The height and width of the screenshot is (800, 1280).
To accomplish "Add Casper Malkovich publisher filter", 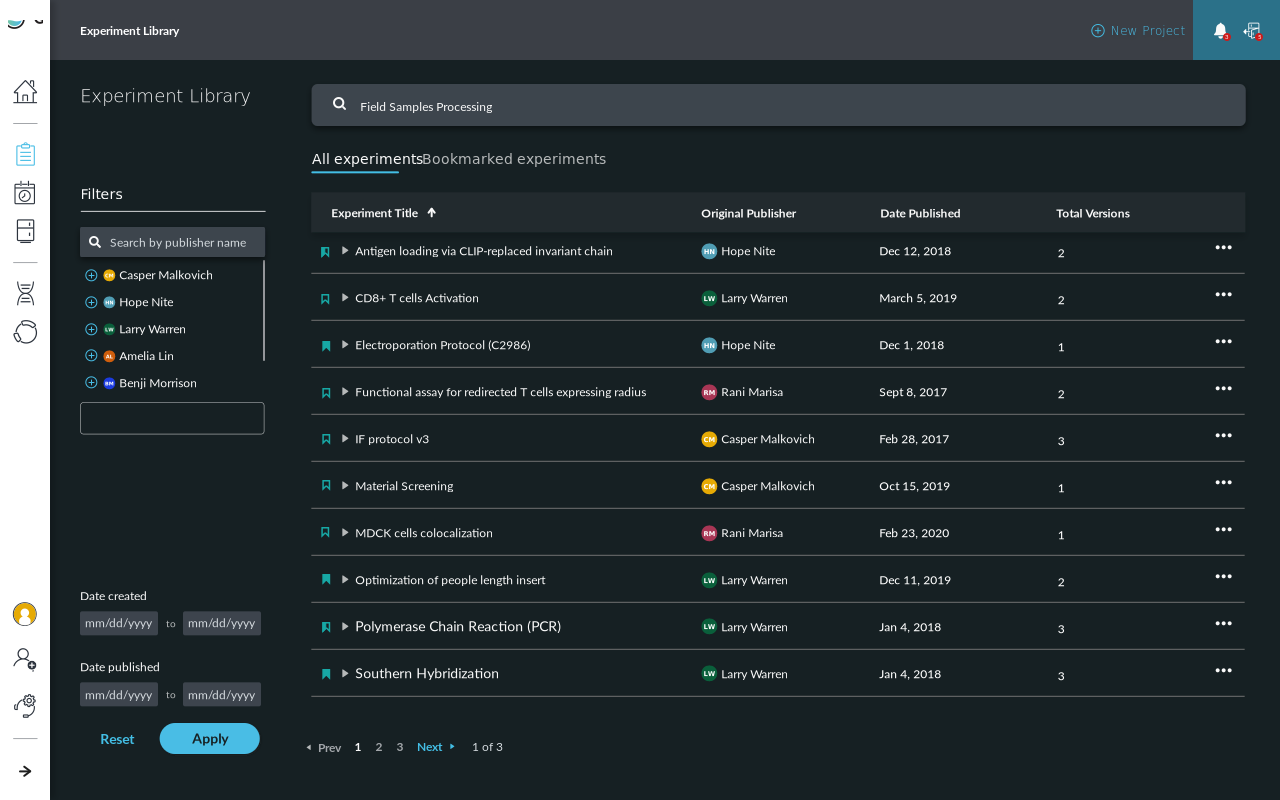I will [91, 275].
